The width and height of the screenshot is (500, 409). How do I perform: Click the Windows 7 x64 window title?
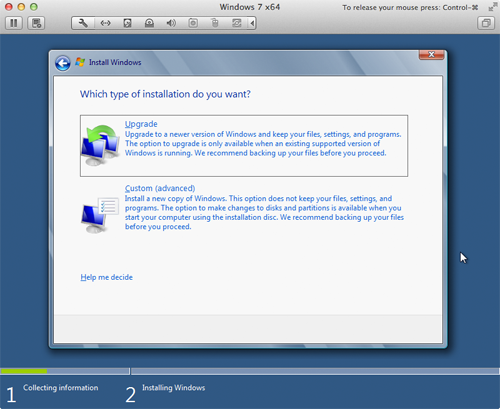250,7
